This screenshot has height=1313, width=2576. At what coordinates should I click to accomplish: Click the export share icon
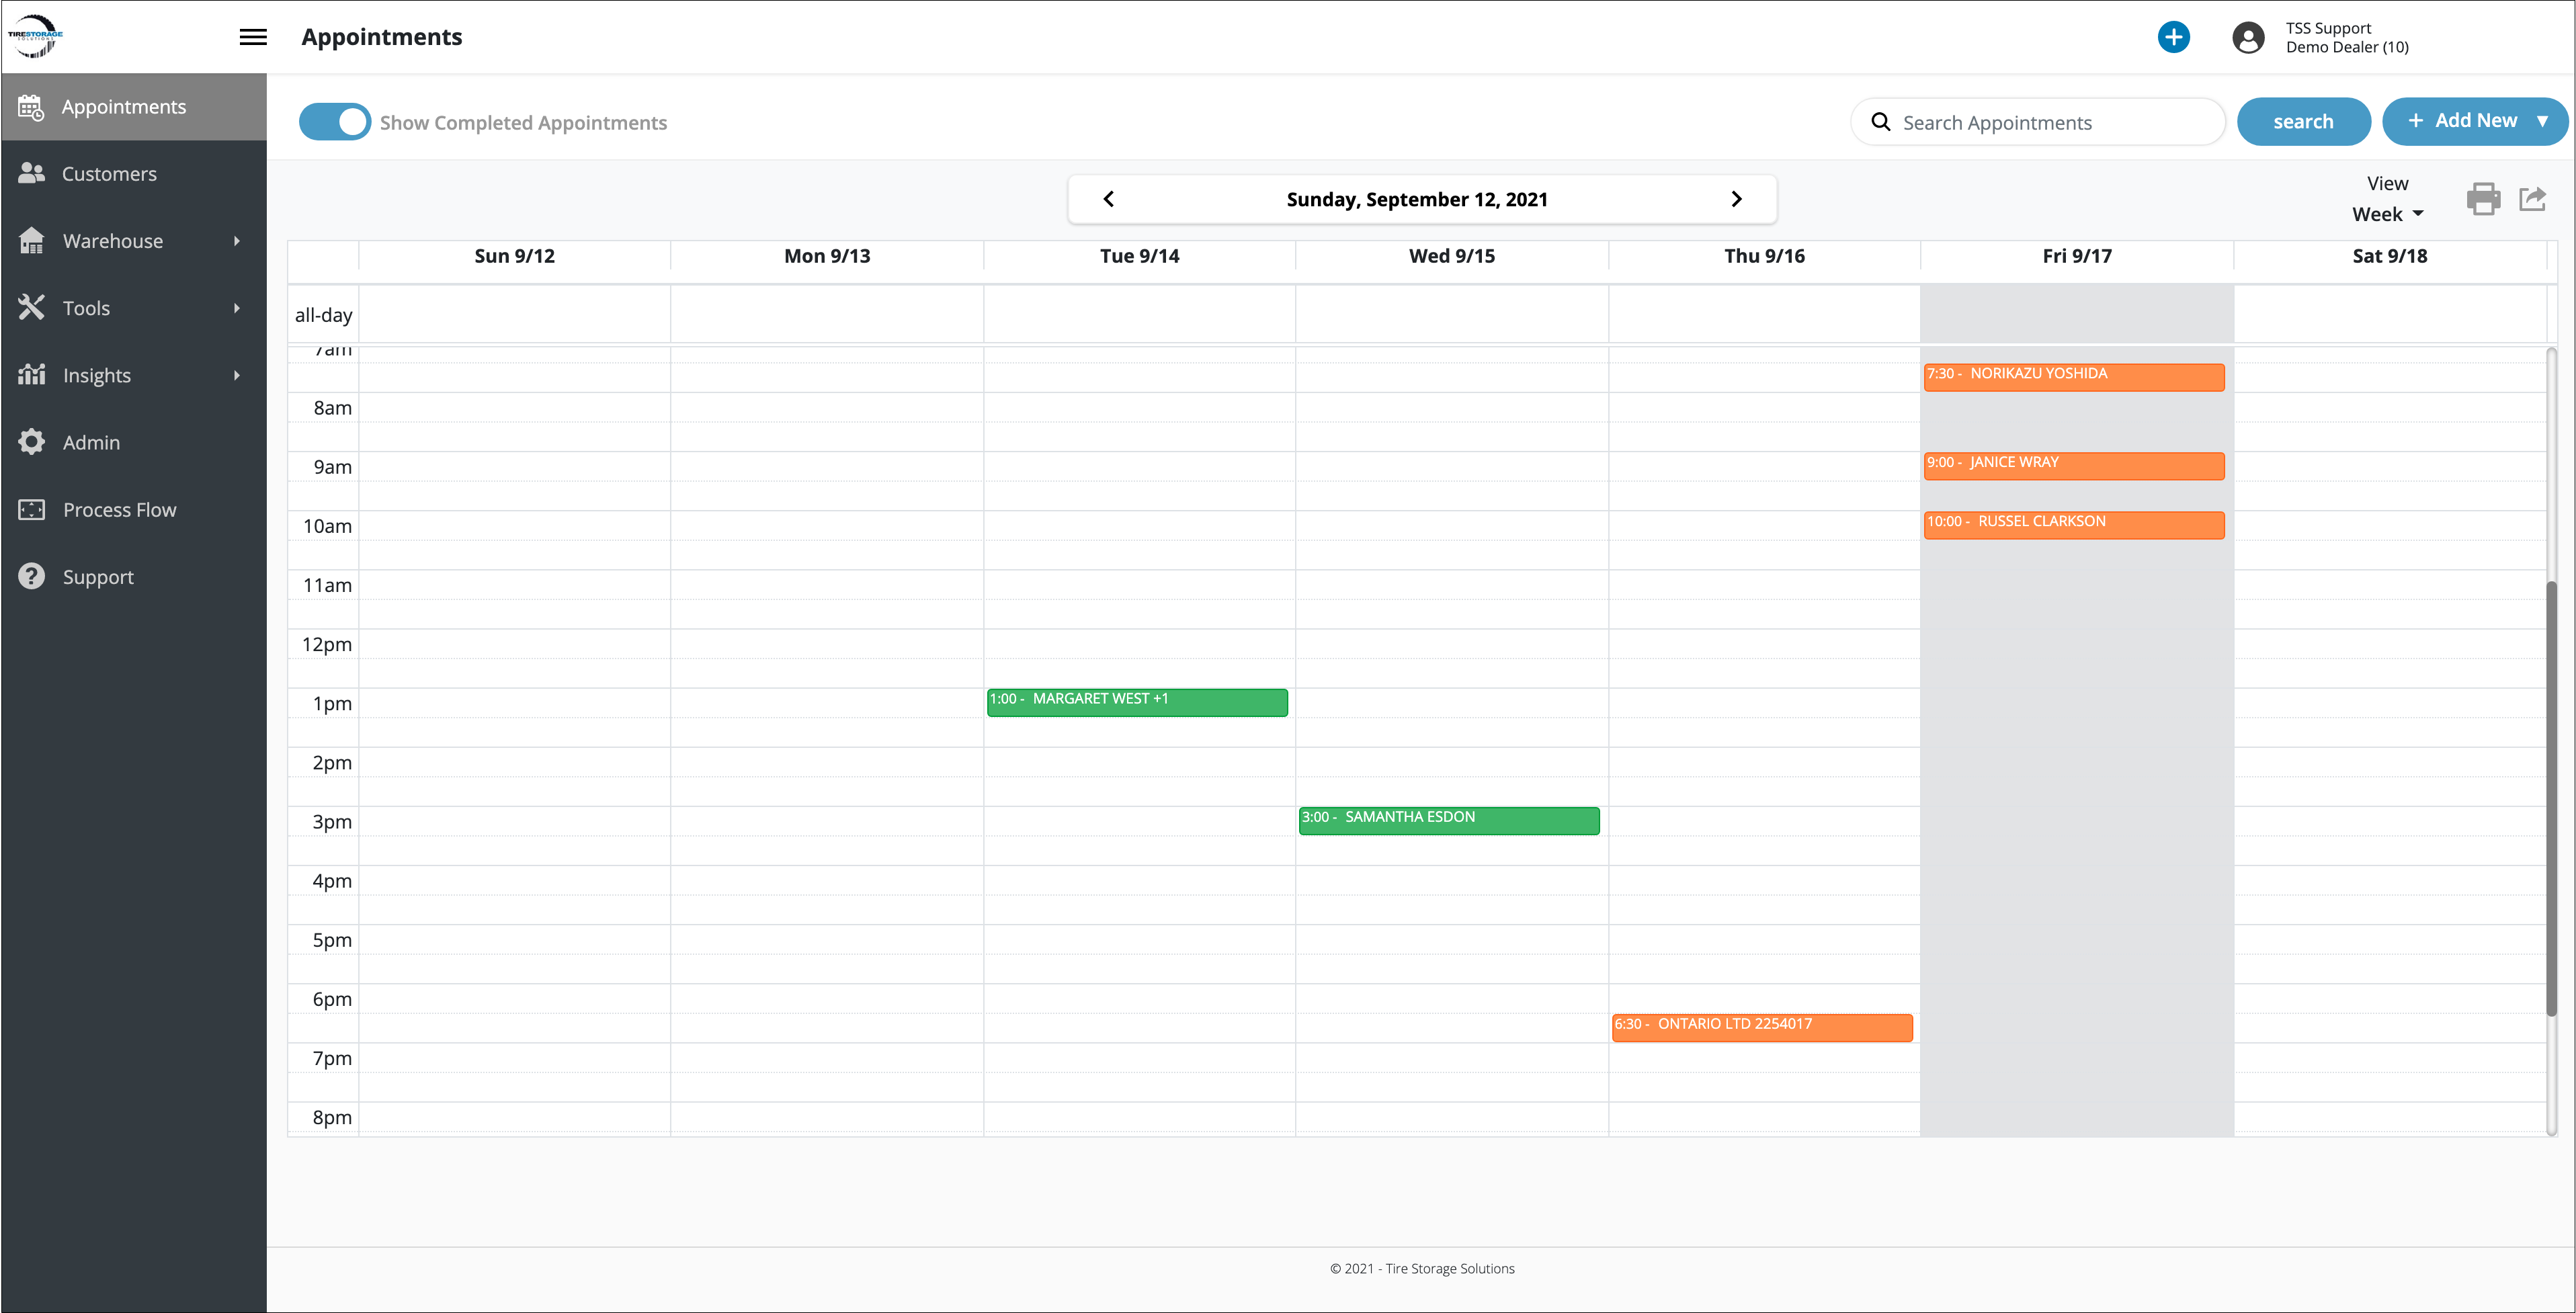[x=2532, y=198]
